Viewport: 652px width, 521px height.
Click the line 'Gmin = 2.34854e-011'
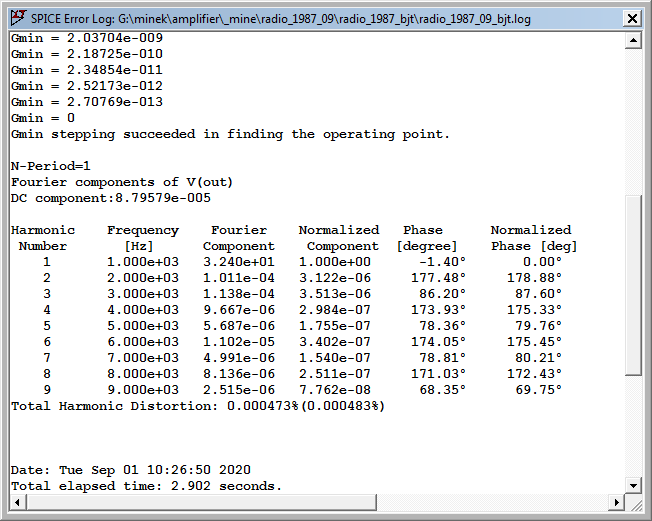[87, 70]
